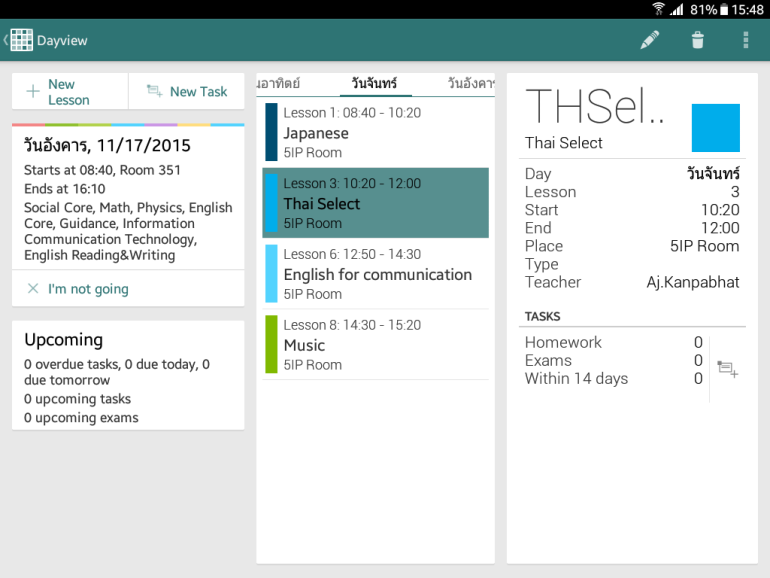770x578 pixels.
Task: Delete lesson with trash icon
Action: (x=698, y=40)
